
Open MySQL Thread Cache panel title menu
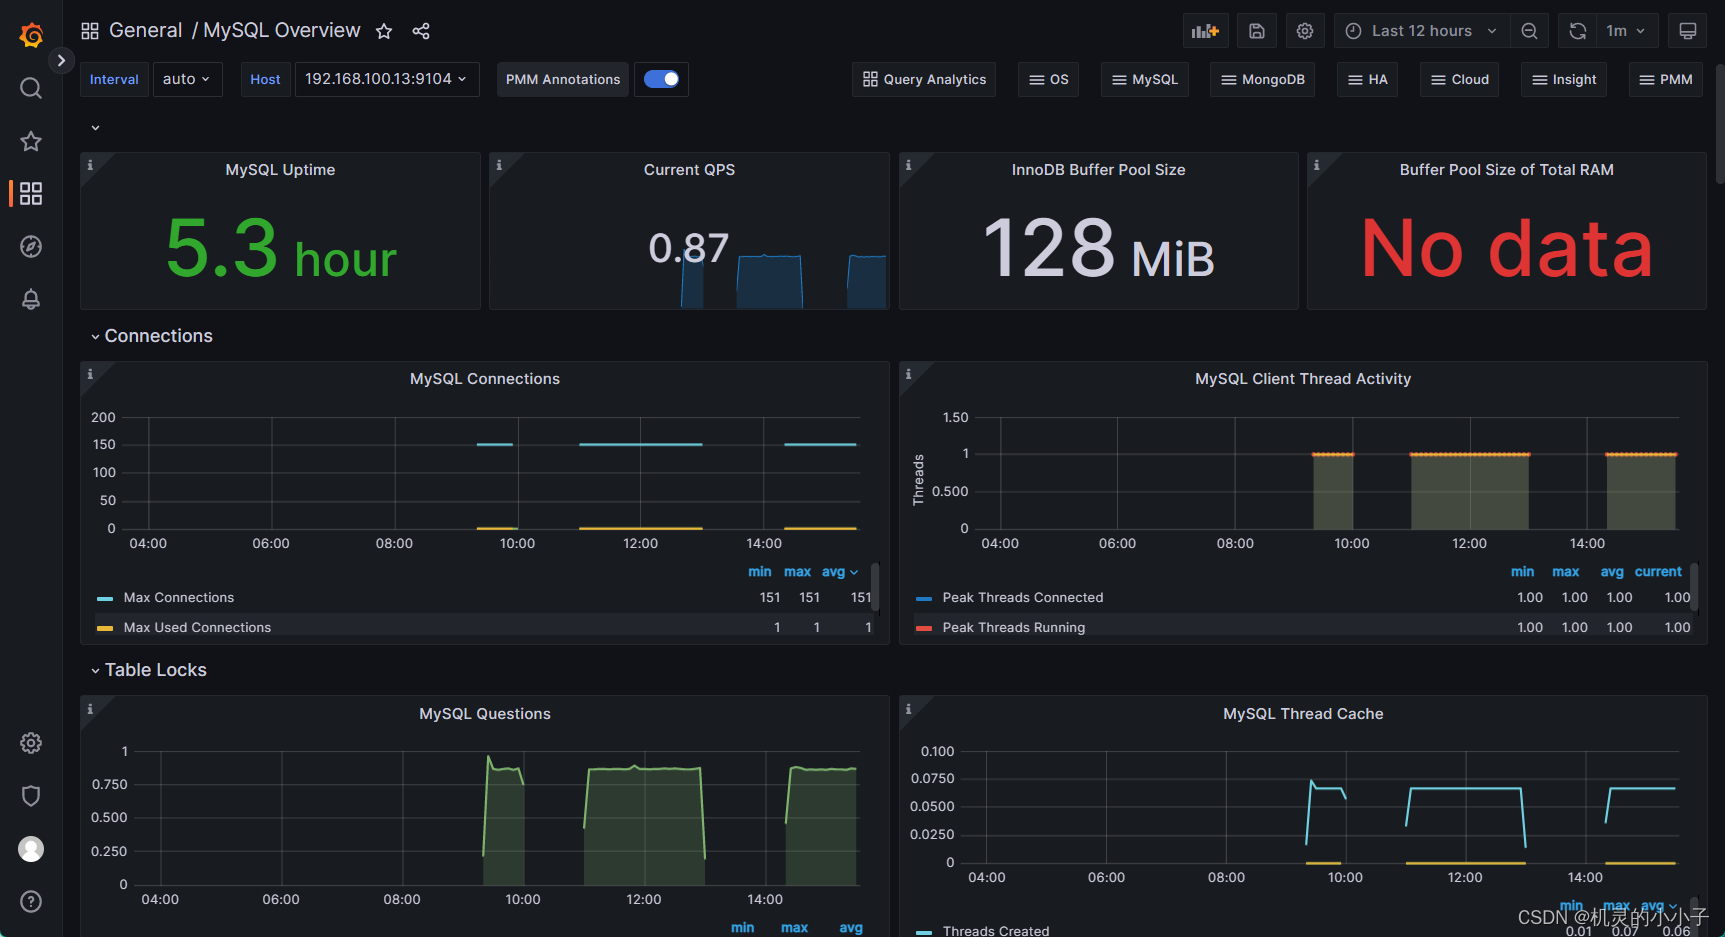coord(1303,714)
